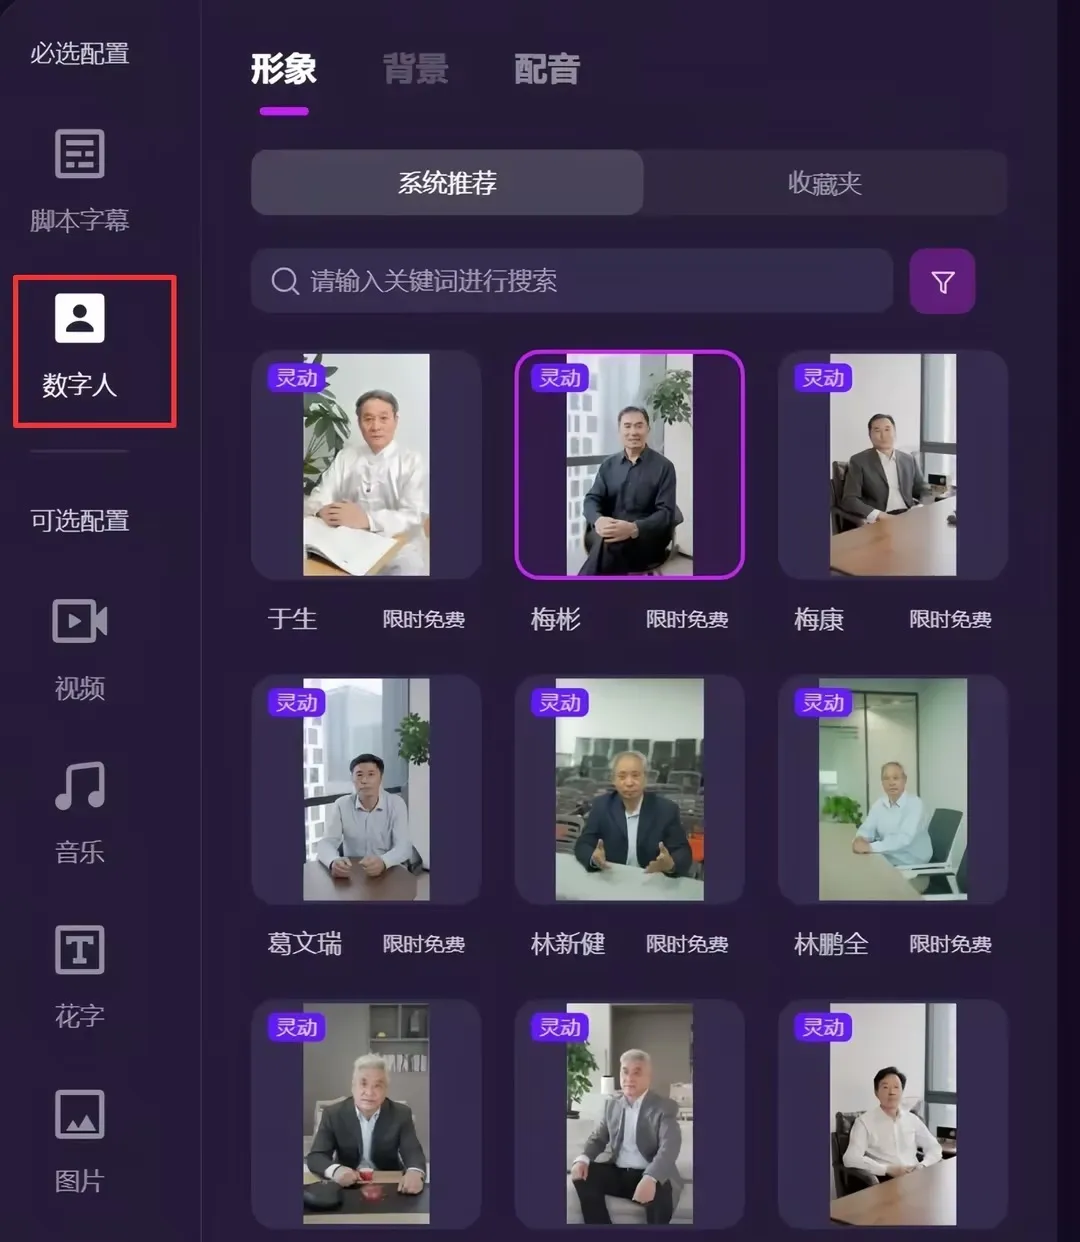Click the name label 林鹏全
1080x1242 pixels.
[831, 944]
